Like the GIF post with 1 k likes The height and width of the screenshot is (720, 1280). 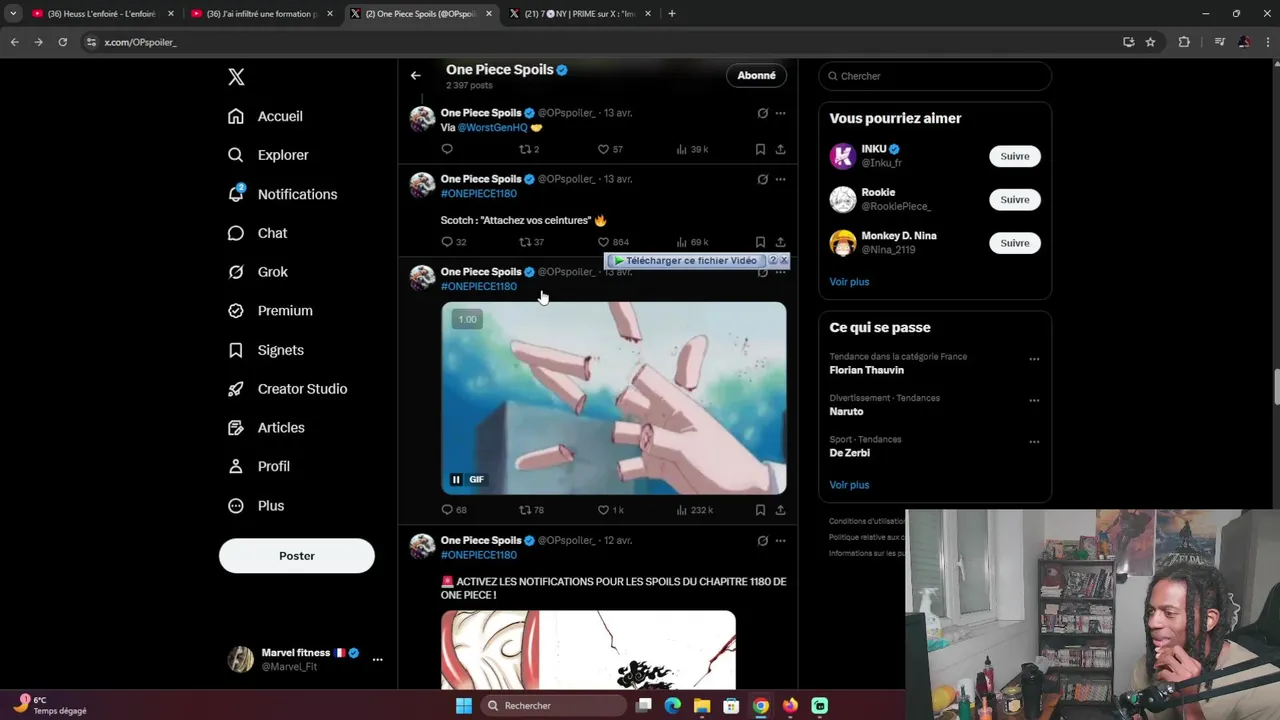tap(610, 510)
